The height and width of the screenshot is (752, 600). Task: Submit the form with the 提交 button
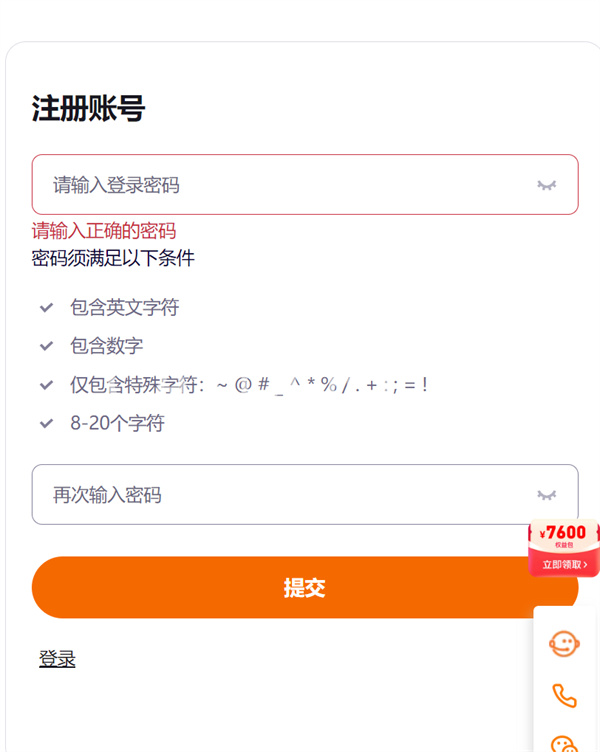(305, 588)
